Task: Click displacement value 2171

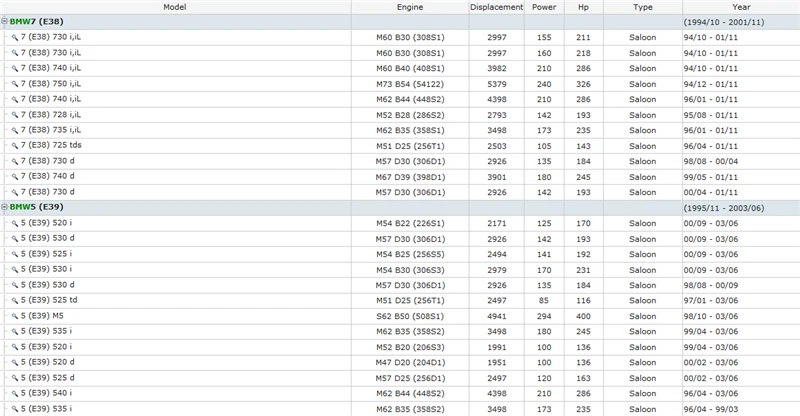Action: coord(496,223)
